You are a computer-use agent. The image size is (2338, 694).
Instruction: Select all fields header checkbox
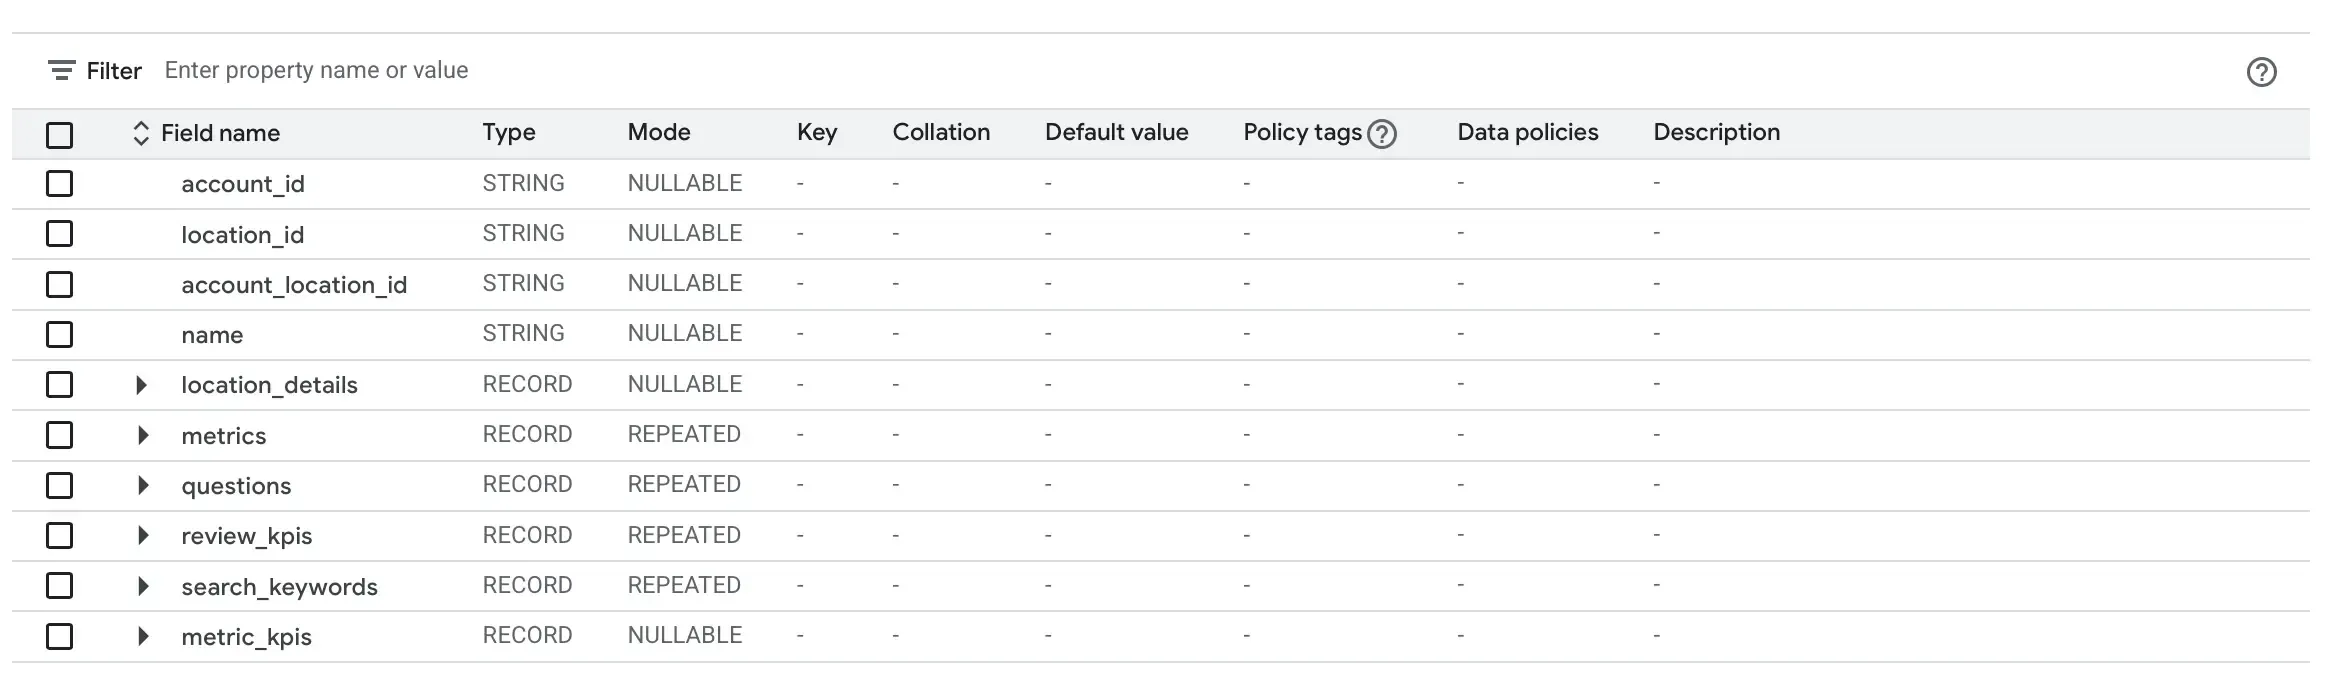tap(60, 134)
